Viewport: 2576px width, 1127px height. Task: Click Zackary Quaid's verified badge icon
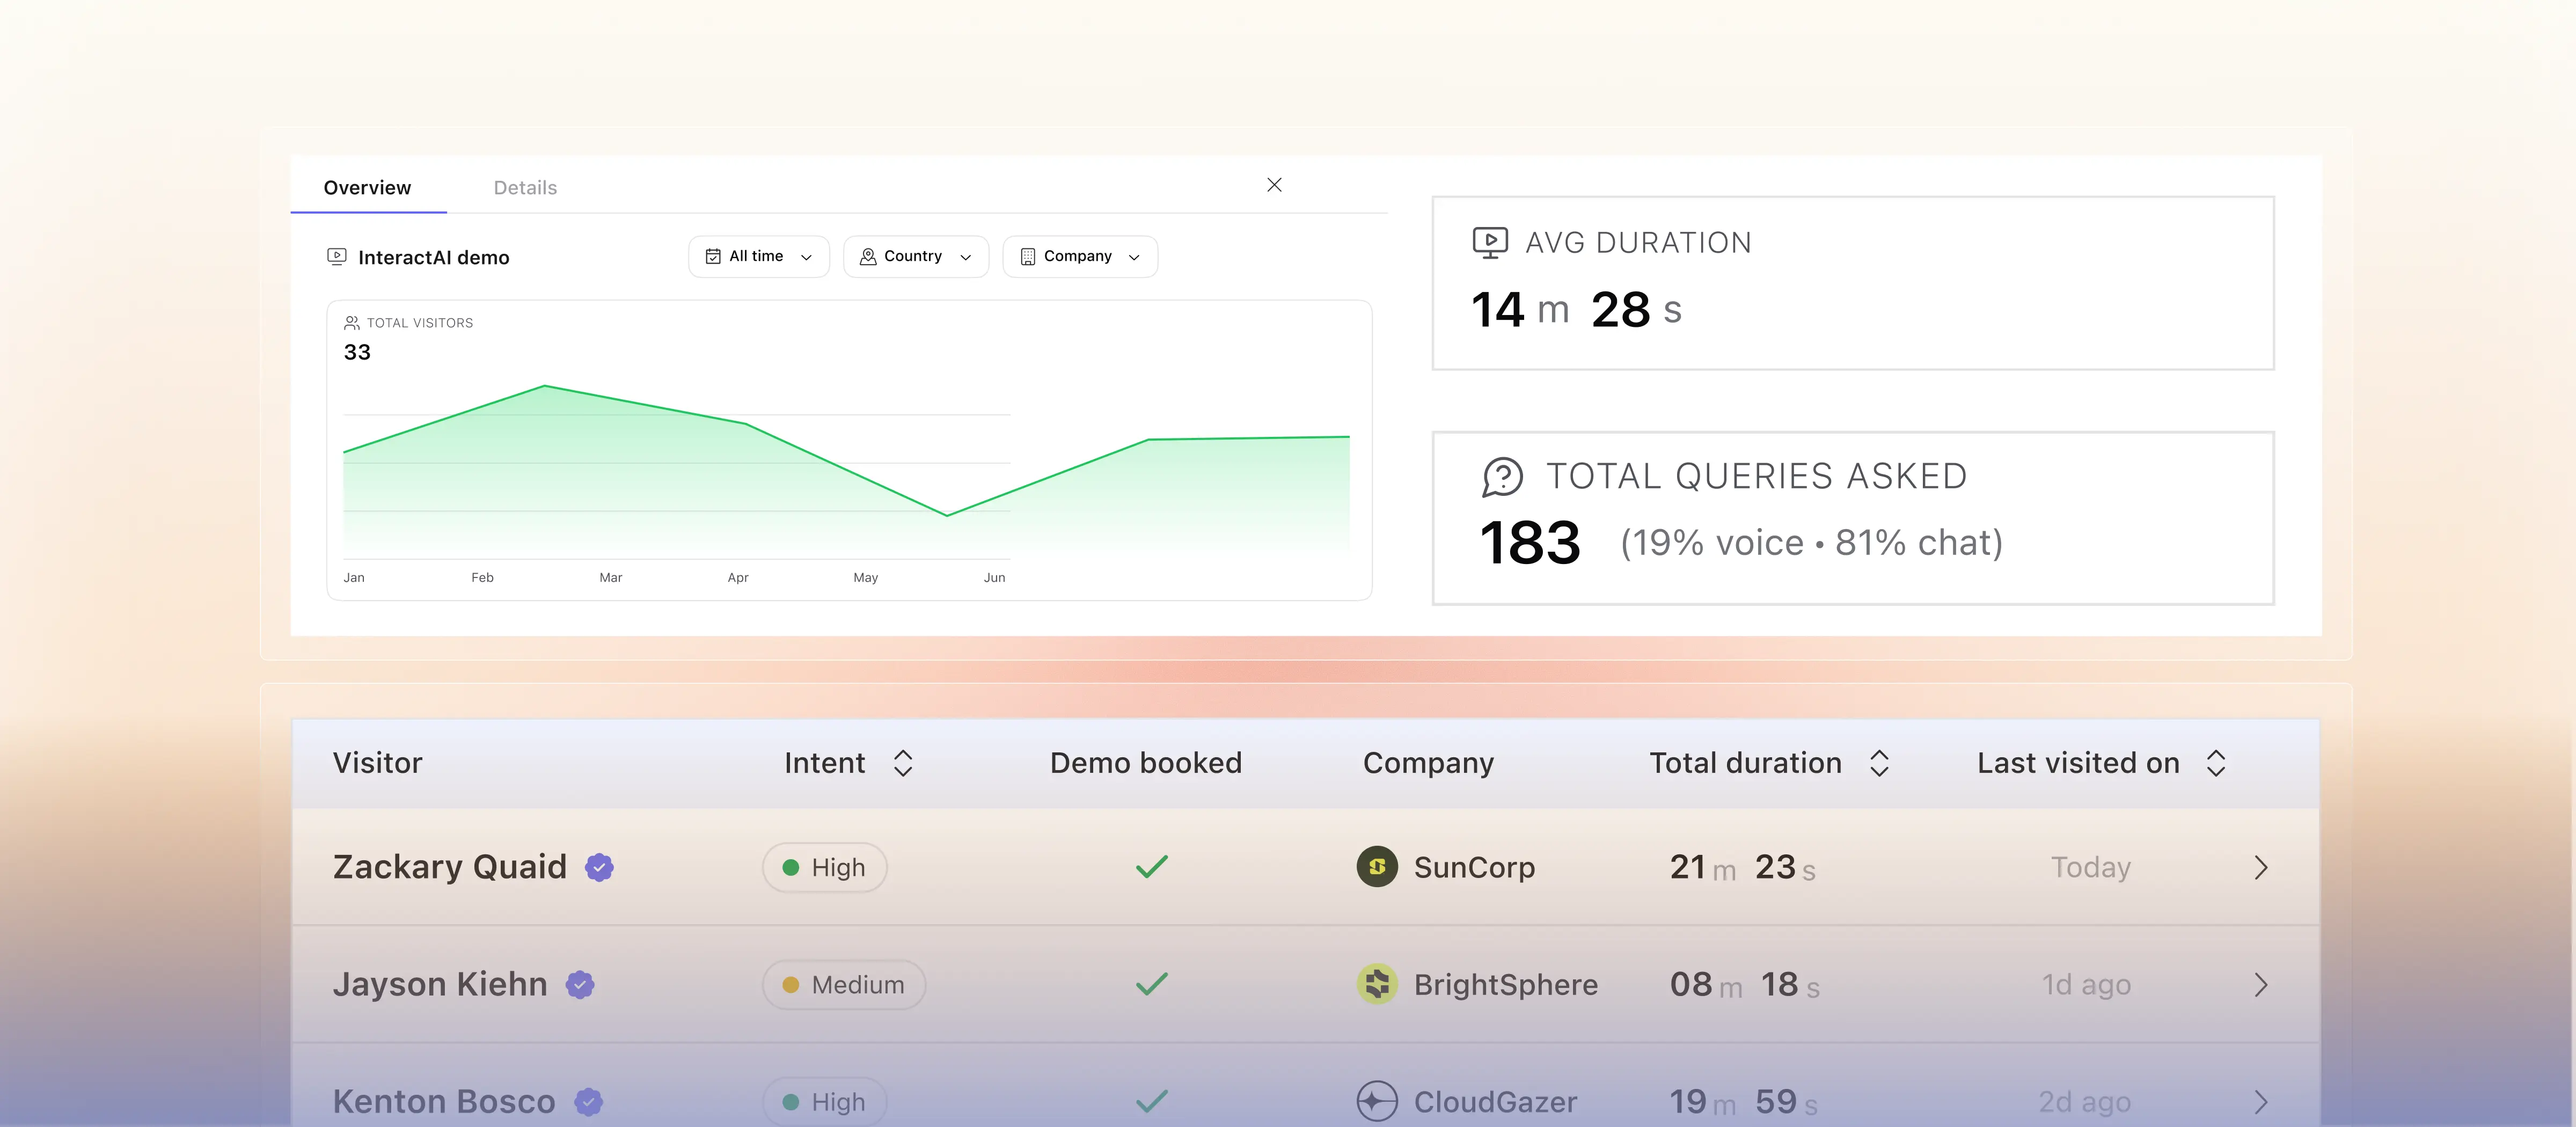tap(599, 867)
